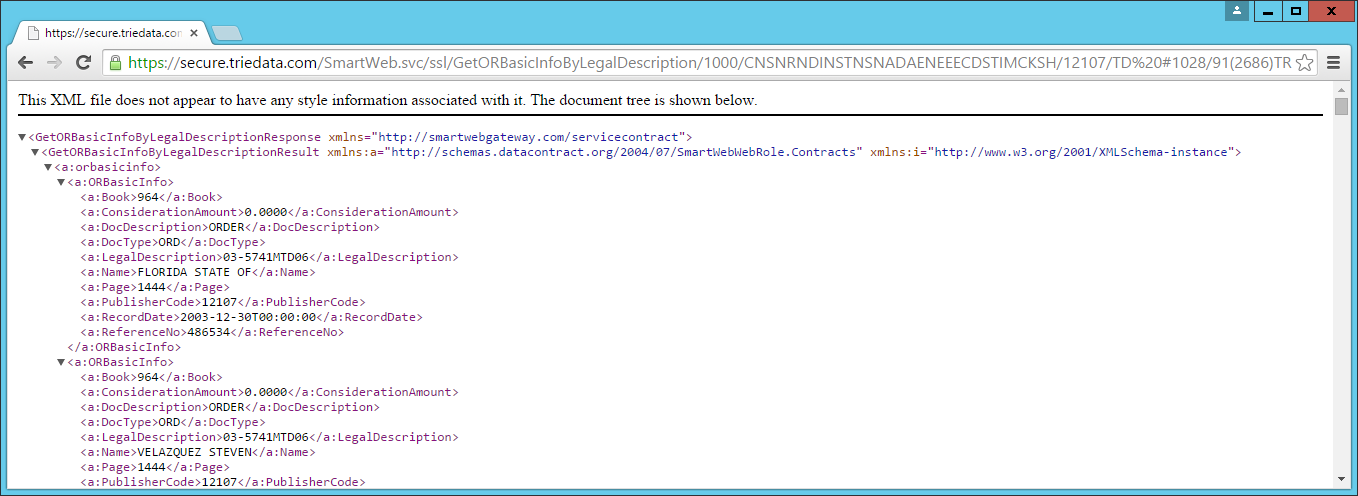Viewport: 1358px width, 496px height.
Task: Click the Forward navigation arrow
Action: click(x=55, y=63)
